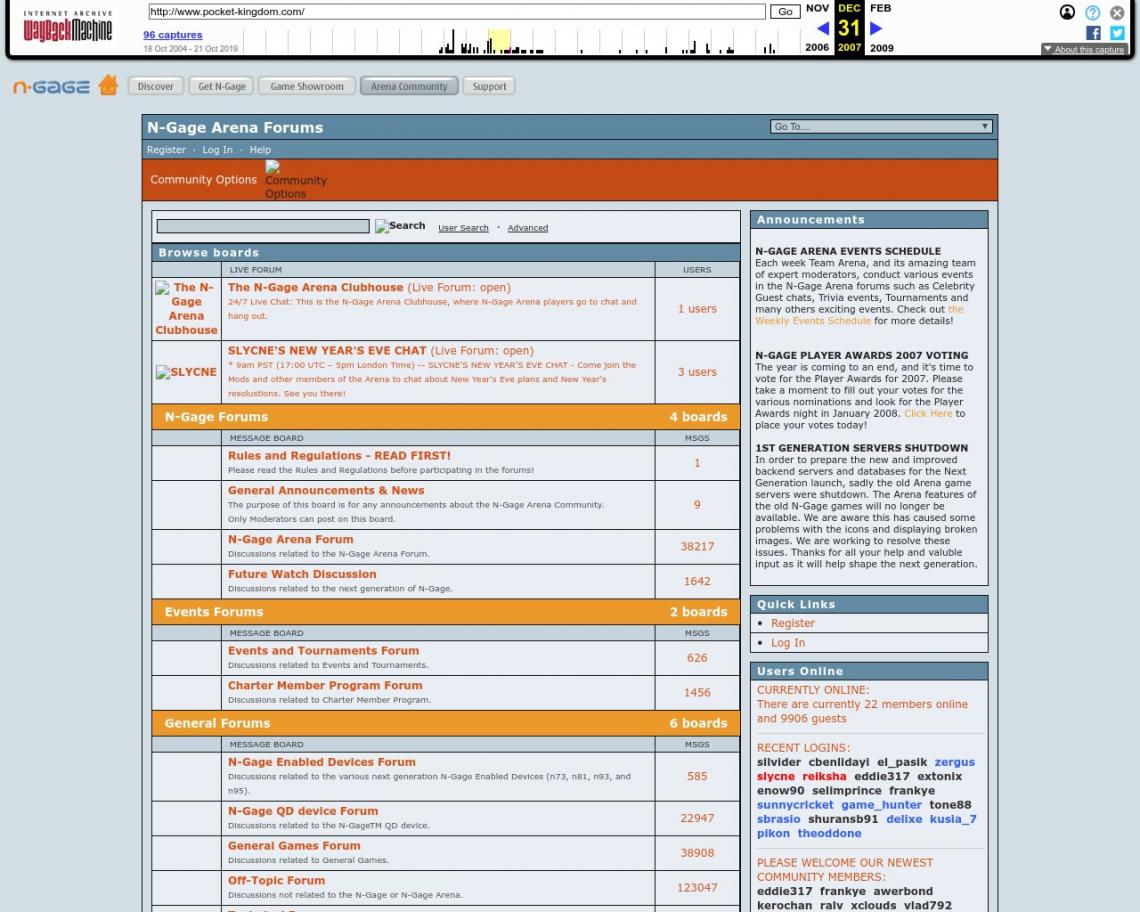Click the Community Options text link
The height and width of the screenshot is (912, 1140).
(x=204, y=180)
